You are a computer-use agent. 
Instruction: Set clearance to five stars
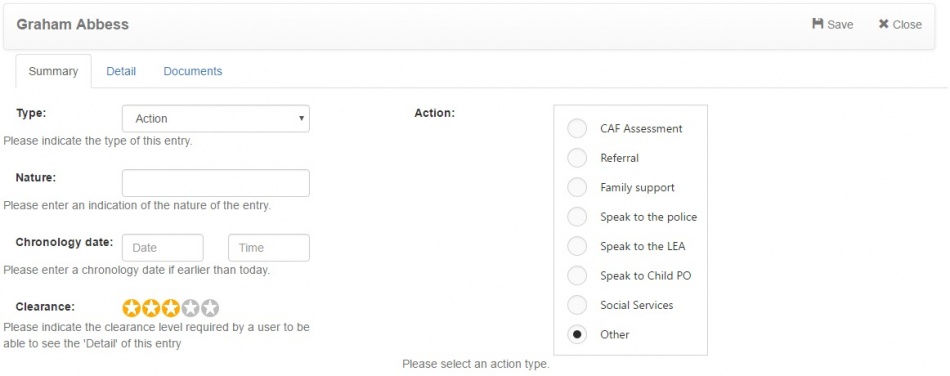point(210,308)
